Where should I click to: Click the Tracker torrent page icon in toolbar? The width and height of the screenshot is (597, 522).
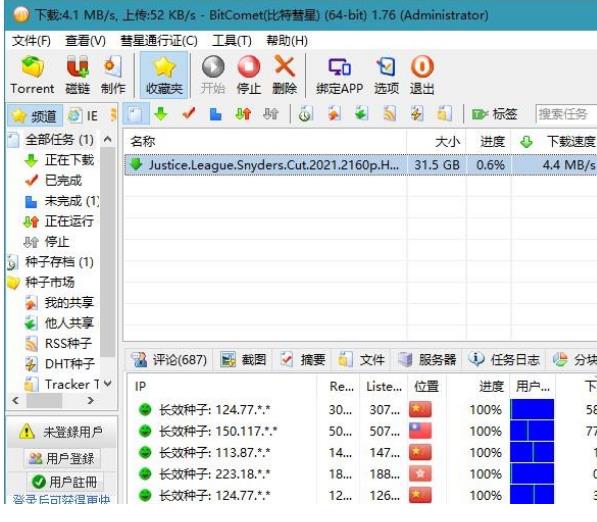pos(444,114)
